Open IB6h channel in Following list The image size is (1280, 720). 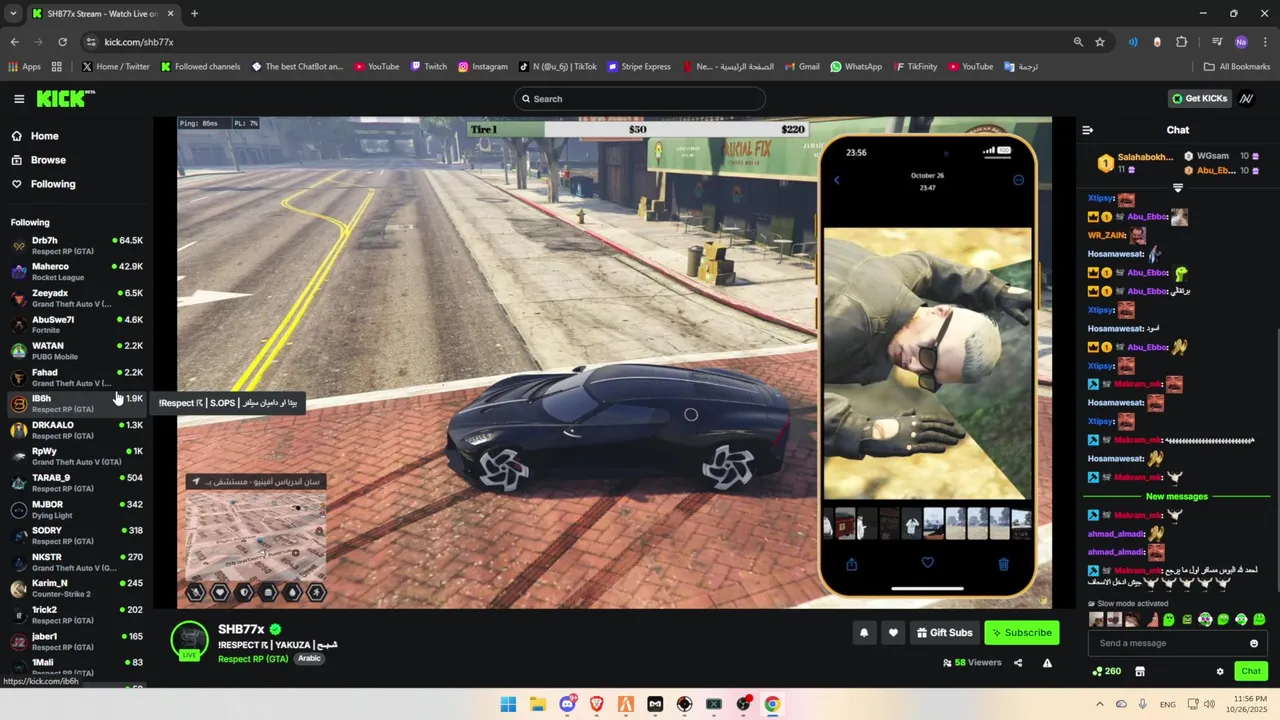pos(77,403)
